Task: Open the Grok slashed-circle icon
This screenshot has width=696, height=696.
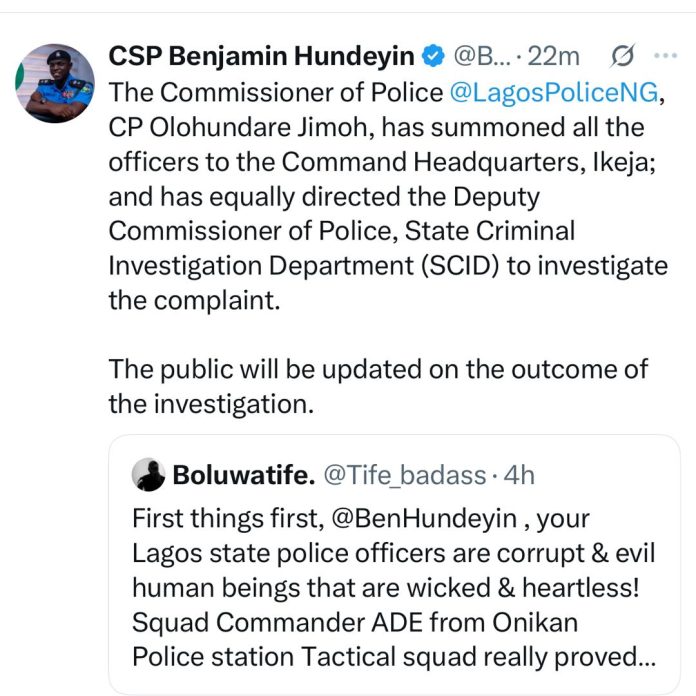Action: pos(622,56)
